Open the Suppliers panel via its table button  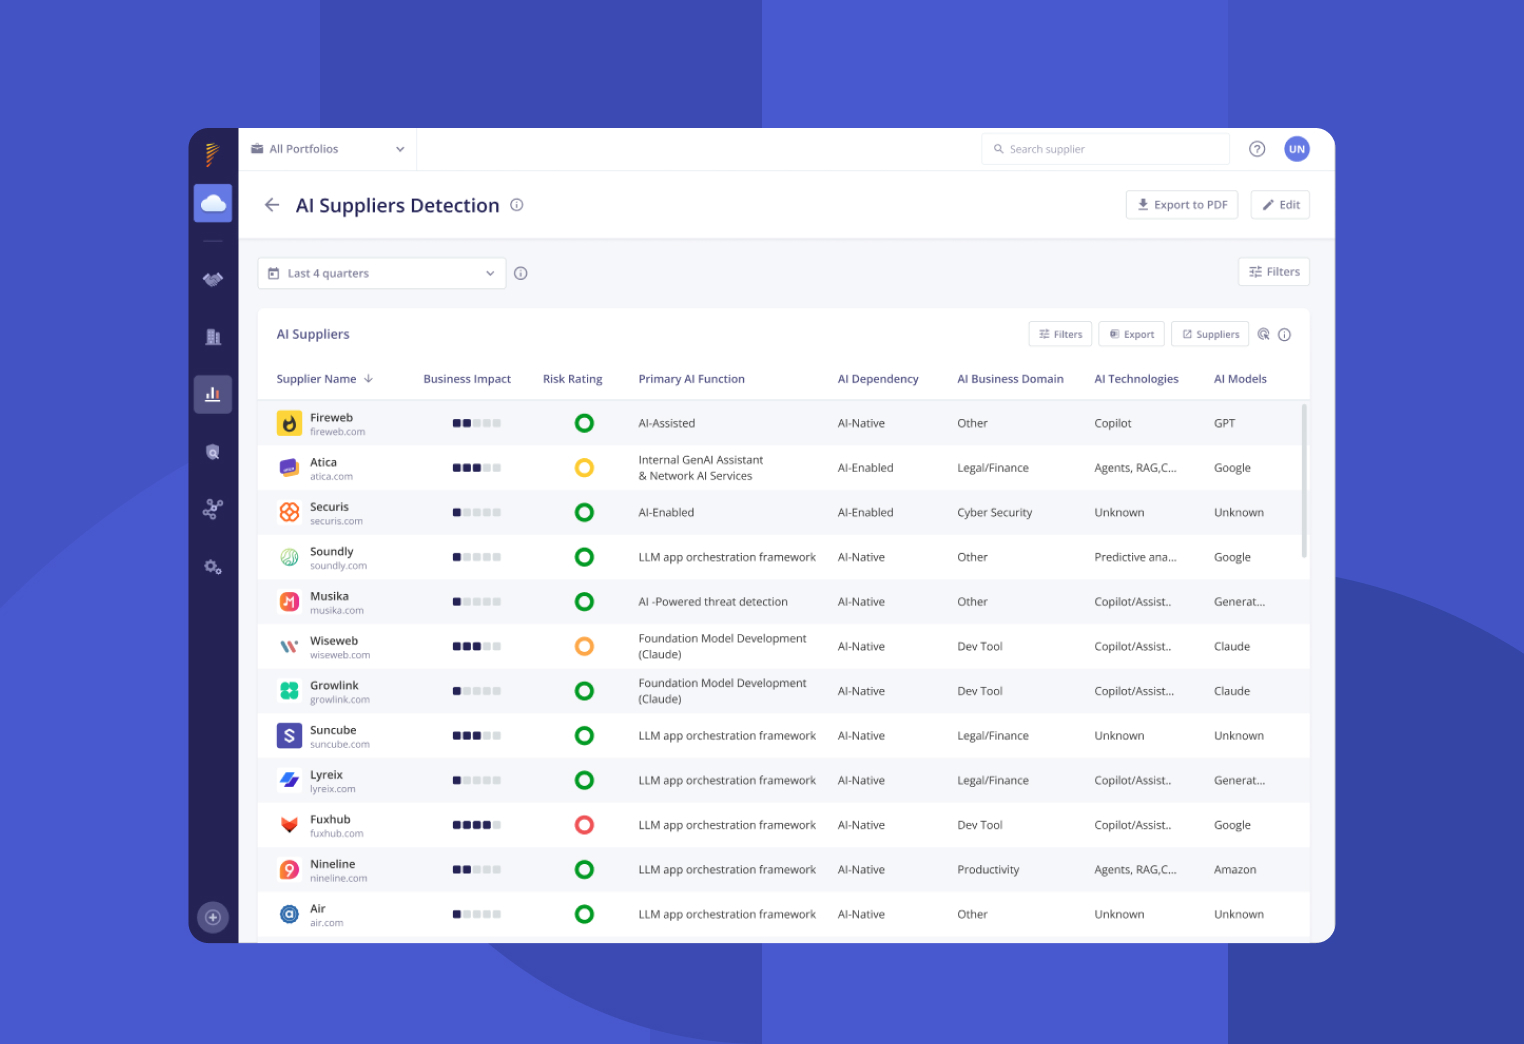point(1209,333)
